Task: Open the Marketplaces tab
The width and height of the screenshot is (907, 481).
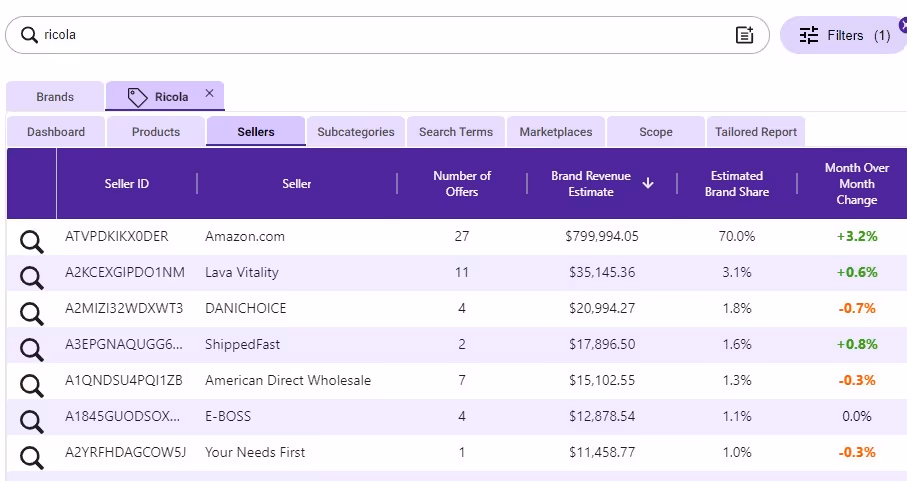Action: point(556,132)
